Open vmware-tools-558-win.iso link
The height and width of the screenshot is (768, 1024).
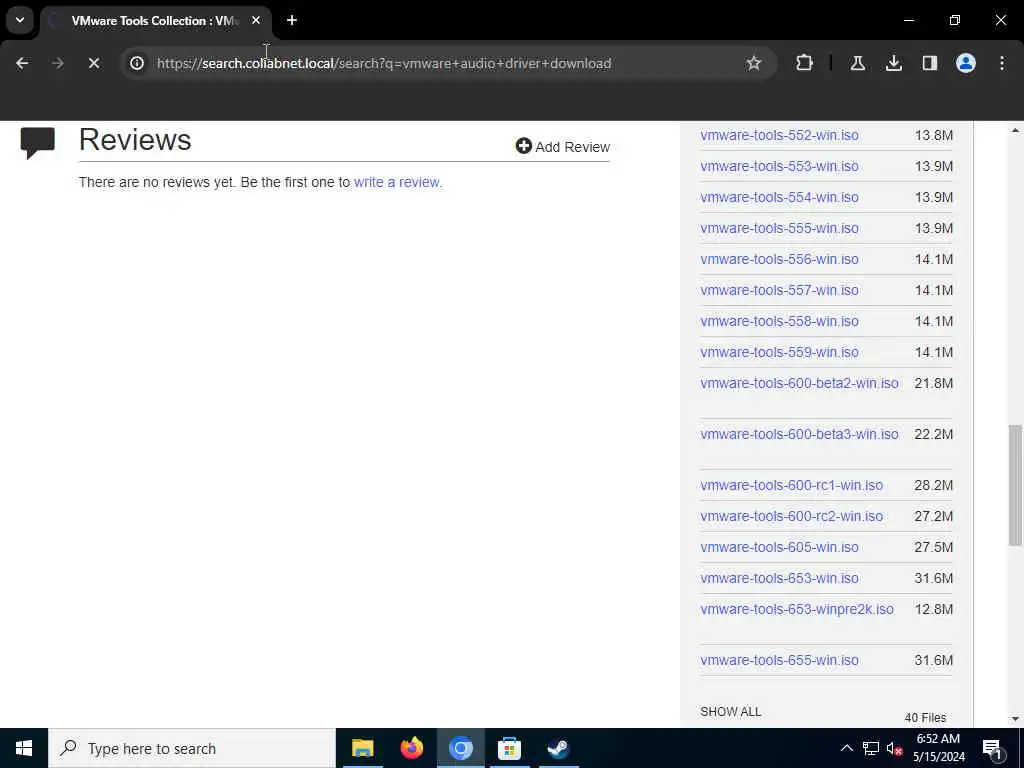[779, 321]
